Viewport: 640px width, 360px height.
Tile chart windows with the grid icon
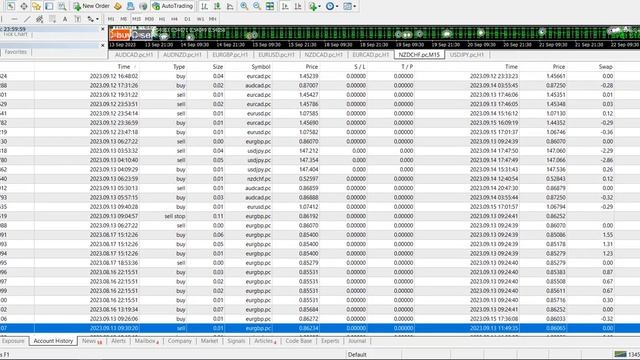point(270,6)
